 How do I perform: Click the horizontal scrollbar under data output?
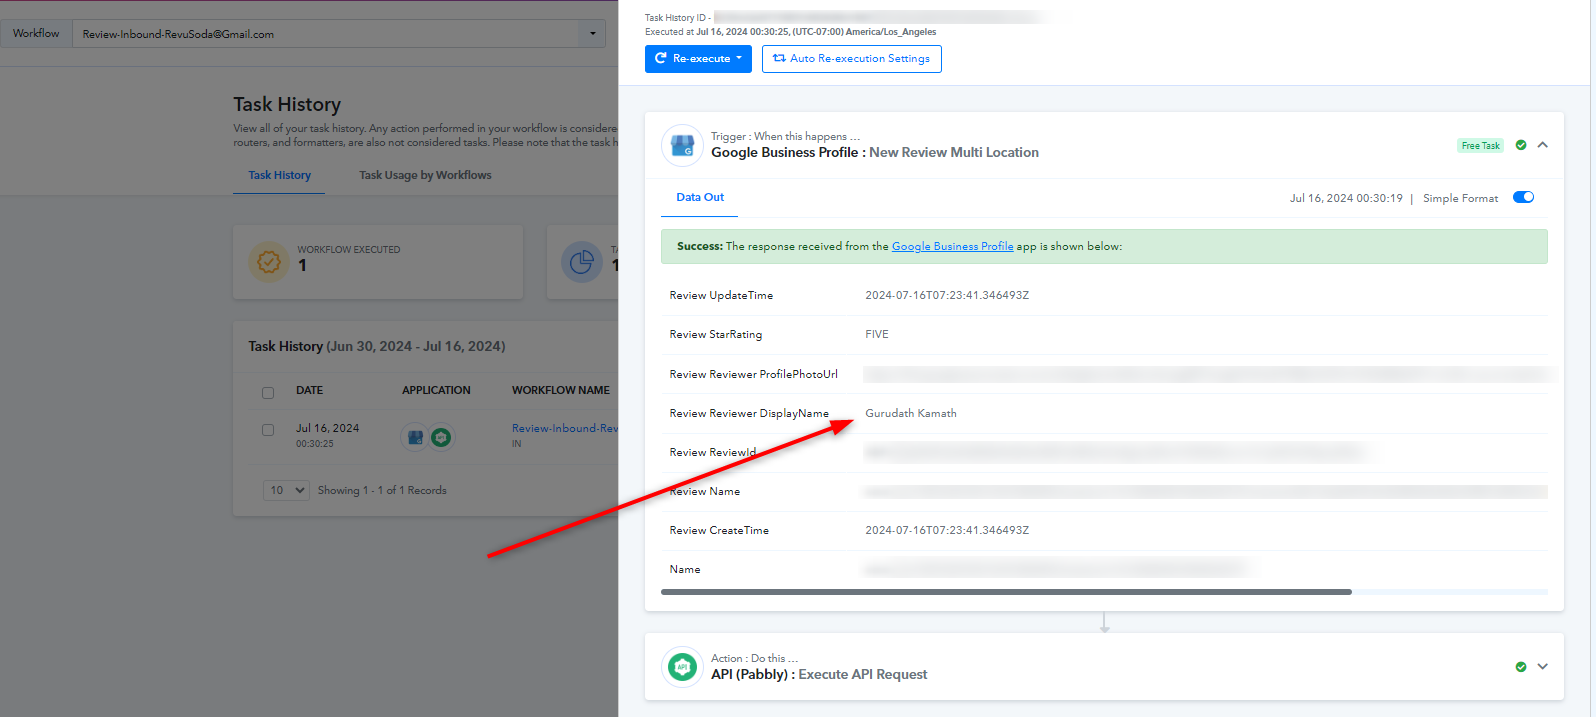(1006, 592)
